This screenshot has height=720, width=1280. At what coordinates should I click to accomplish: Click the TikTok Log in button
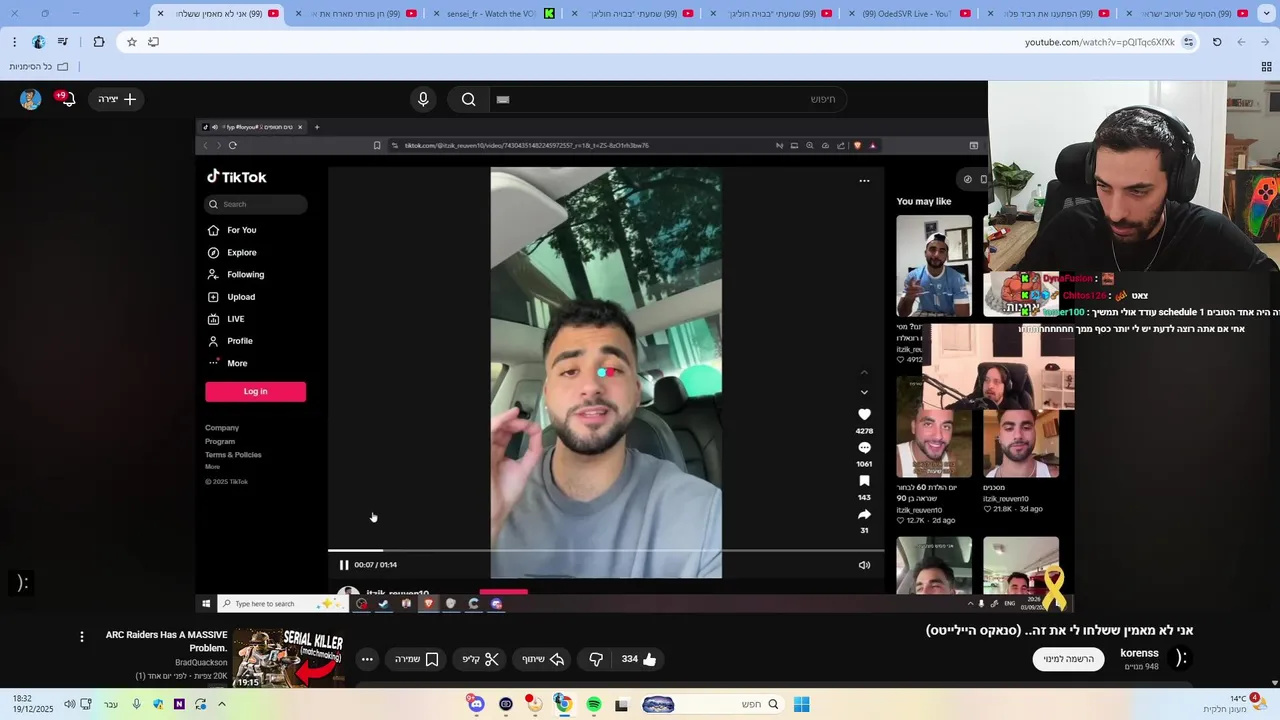coord(255,391)
